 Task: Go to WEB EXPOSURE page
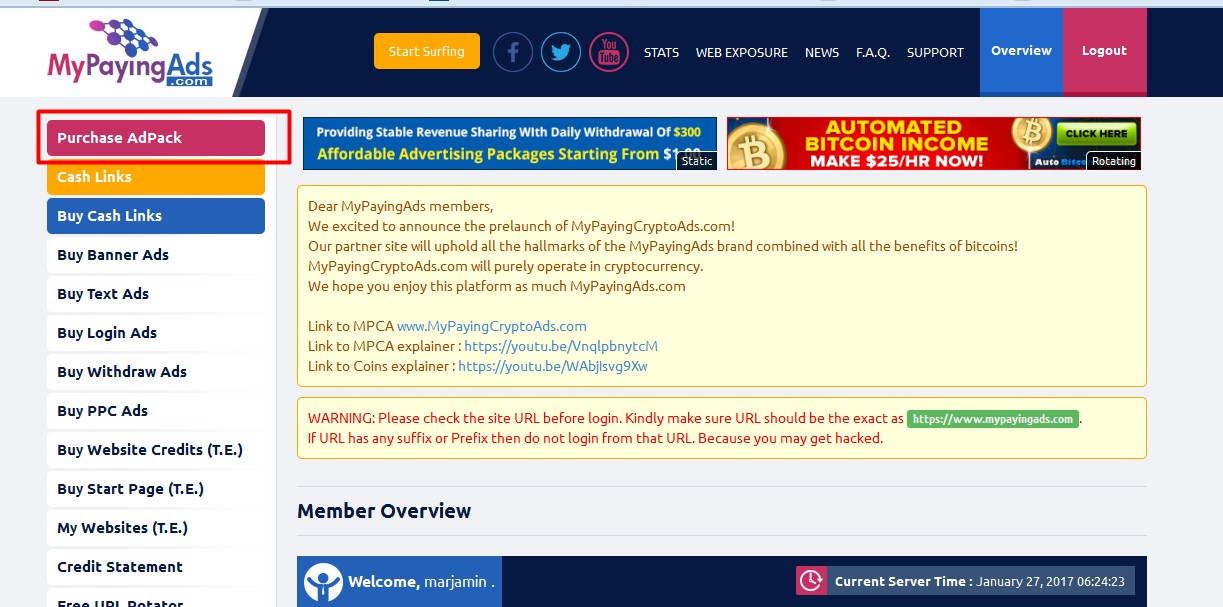(742, 53)
